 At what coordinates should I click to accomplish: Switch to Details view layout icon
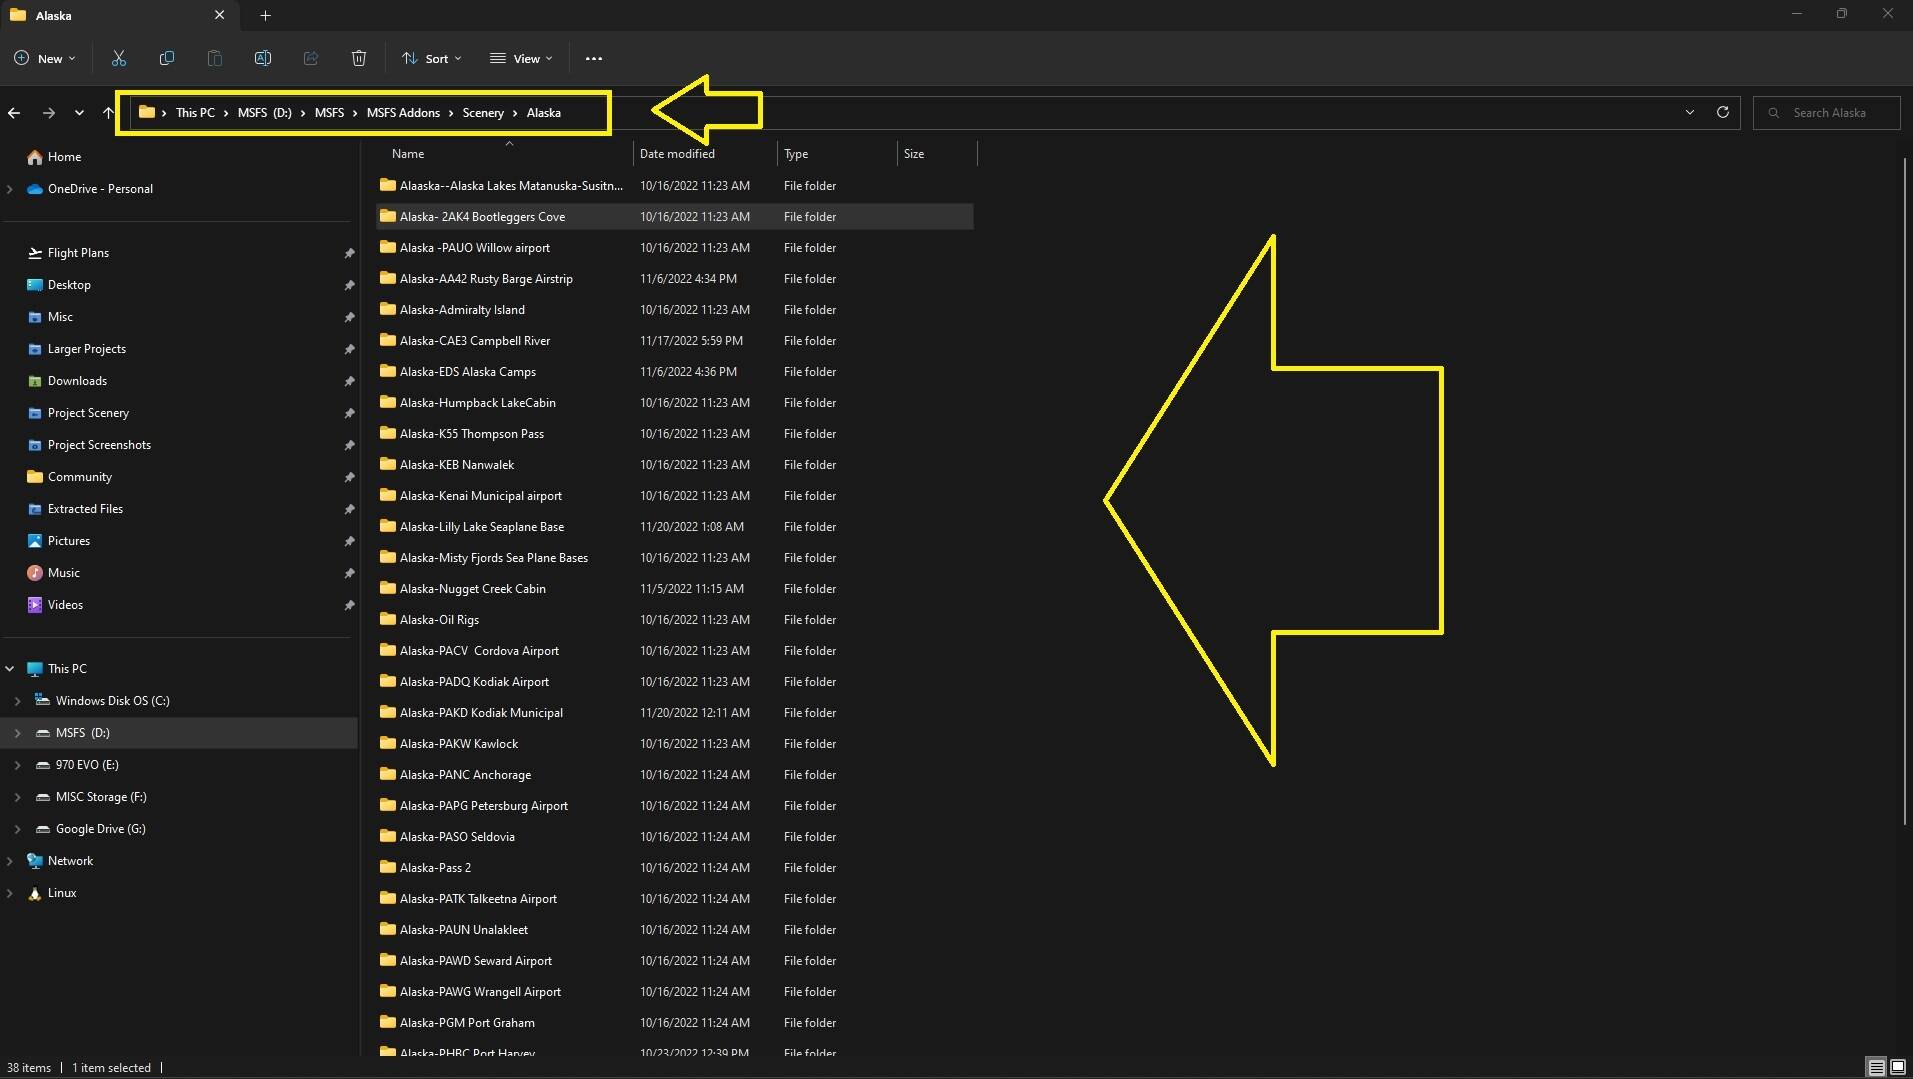1877,1067
